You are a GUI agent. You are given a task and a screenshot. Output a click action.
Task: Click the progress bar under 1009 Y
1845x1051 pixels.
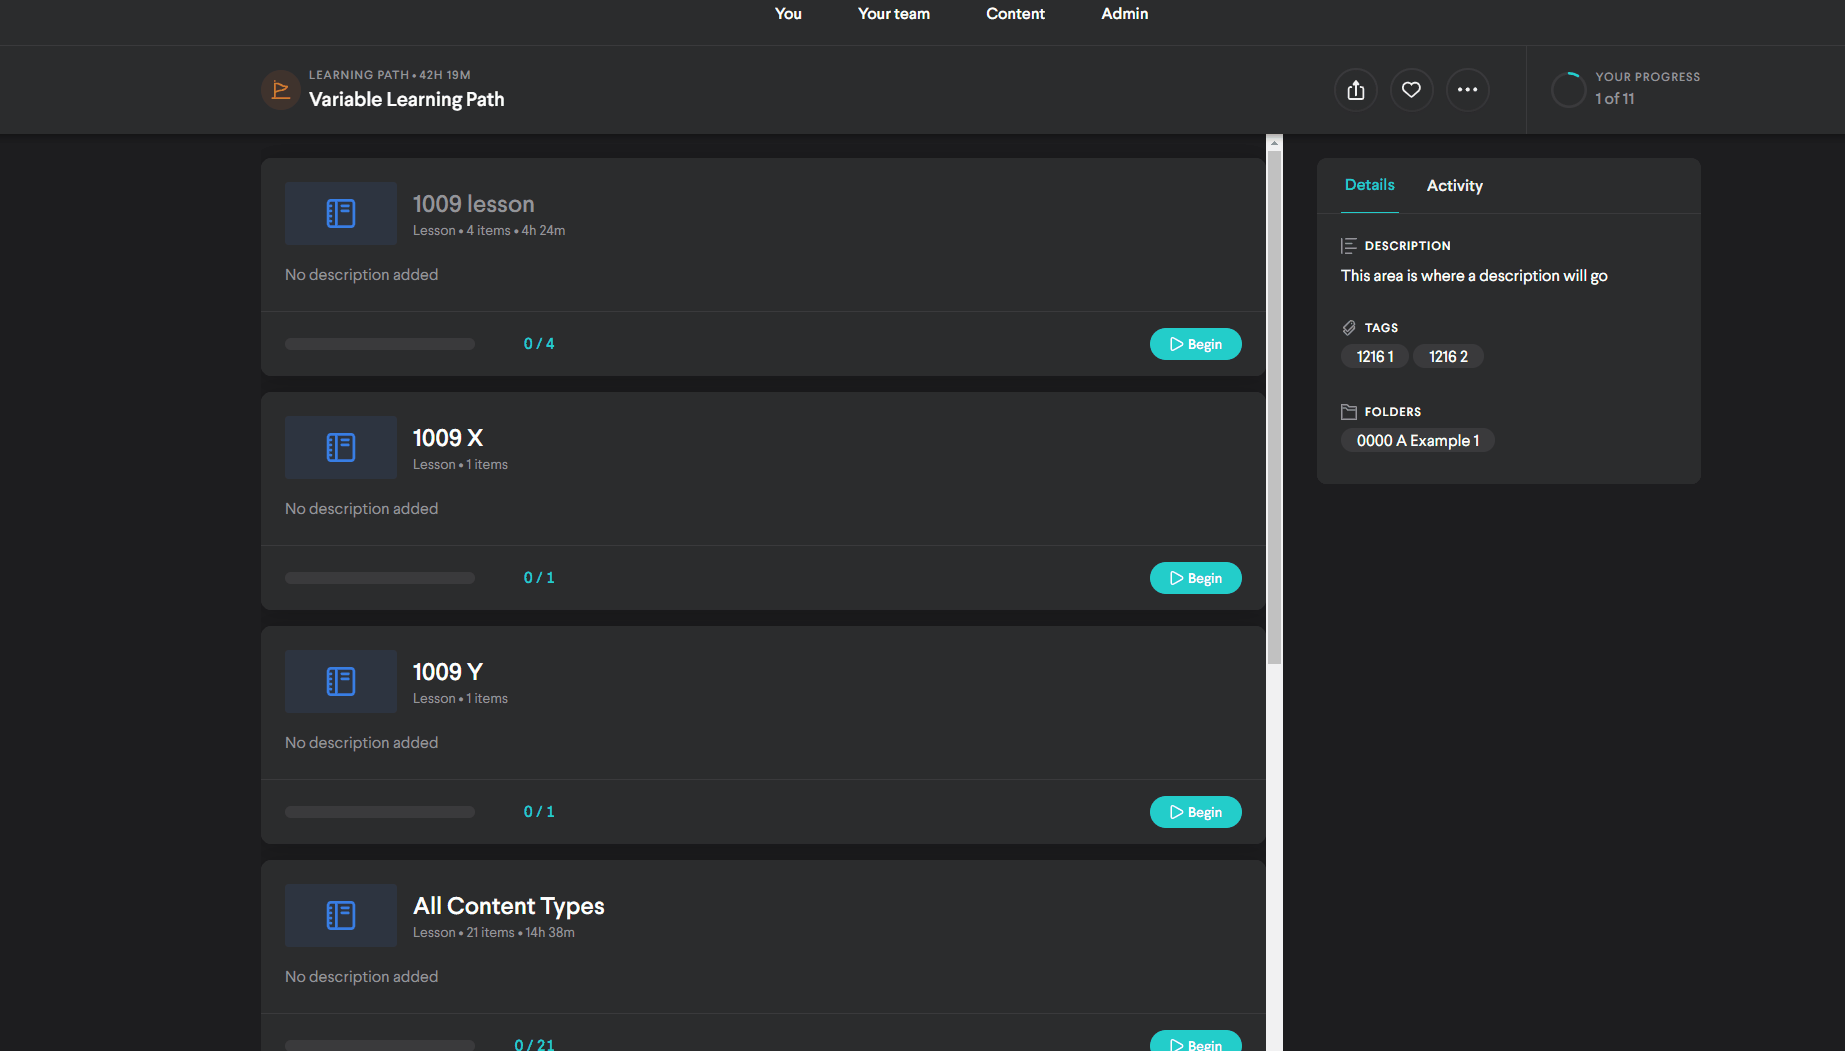click(x=380, y=811)
